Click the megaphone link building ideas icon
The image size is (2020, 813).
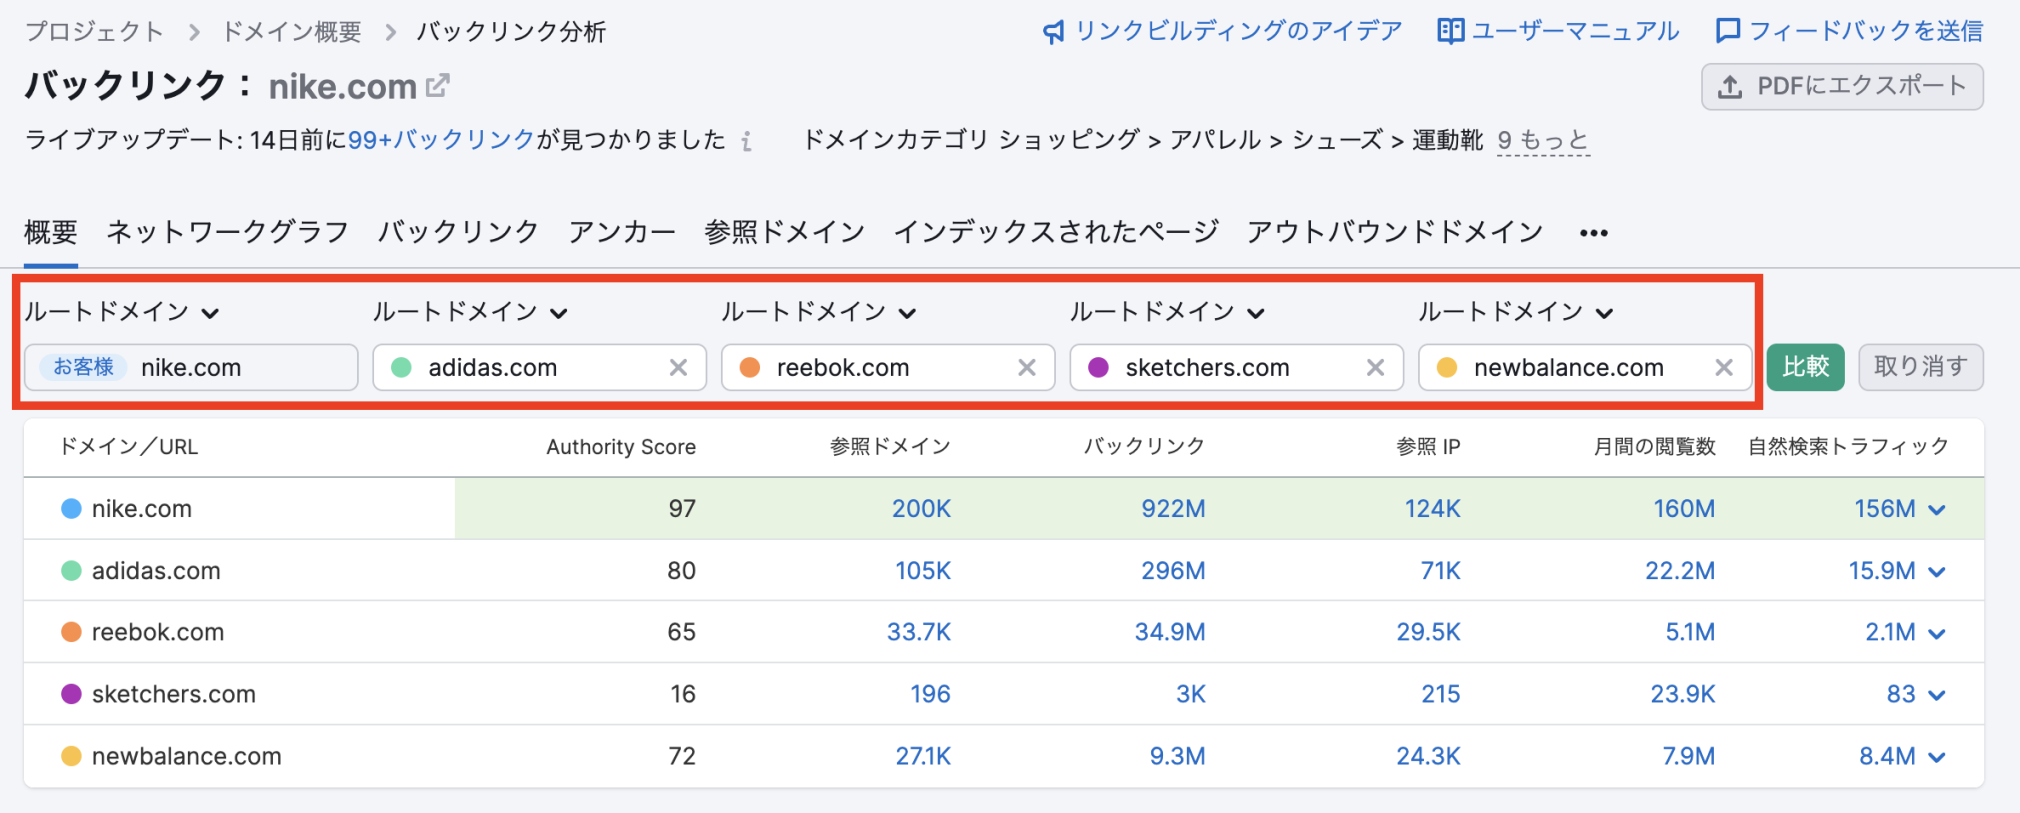click(1053, 32)
